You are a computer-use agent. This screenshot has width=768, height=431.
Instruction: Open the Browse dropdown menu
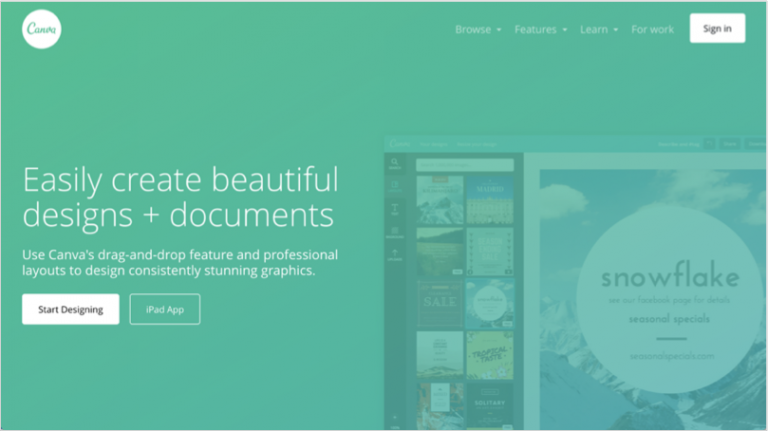[x=478, y=29]
